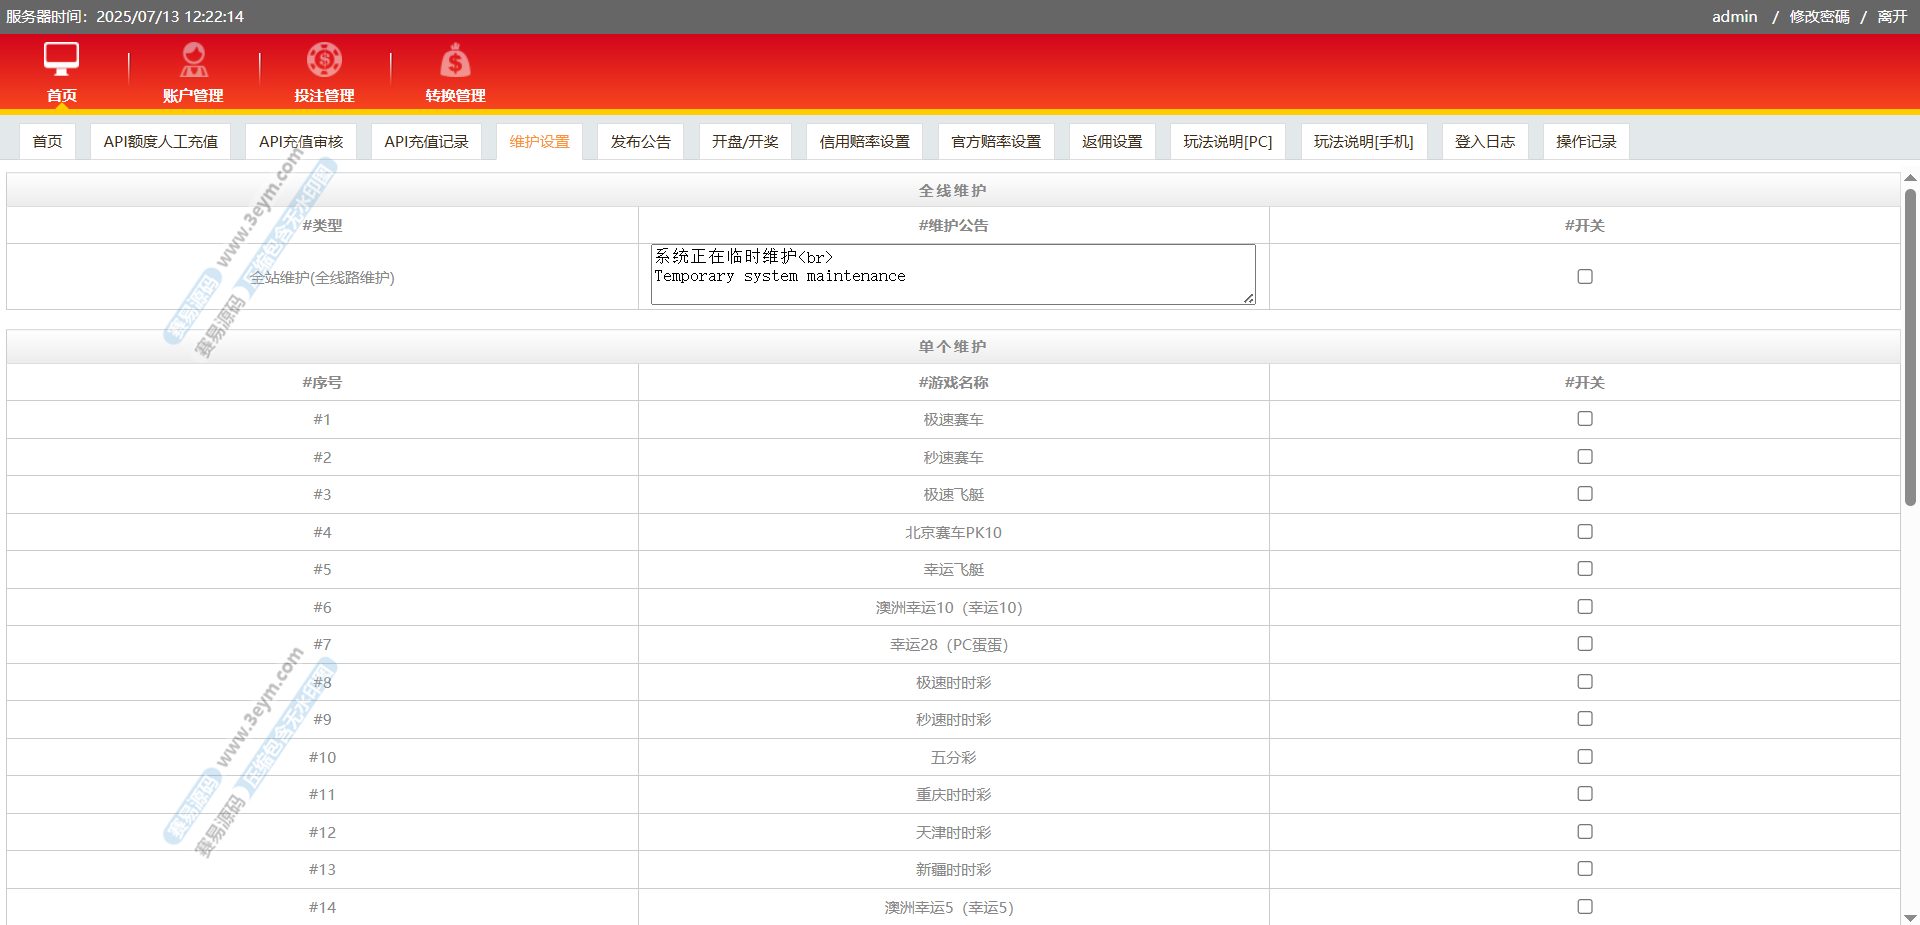Toggle maintenance checkbox for 极速赛车
Image resolution: width=1920 pixels, height=925 pixels.
tap(1584, 419)
